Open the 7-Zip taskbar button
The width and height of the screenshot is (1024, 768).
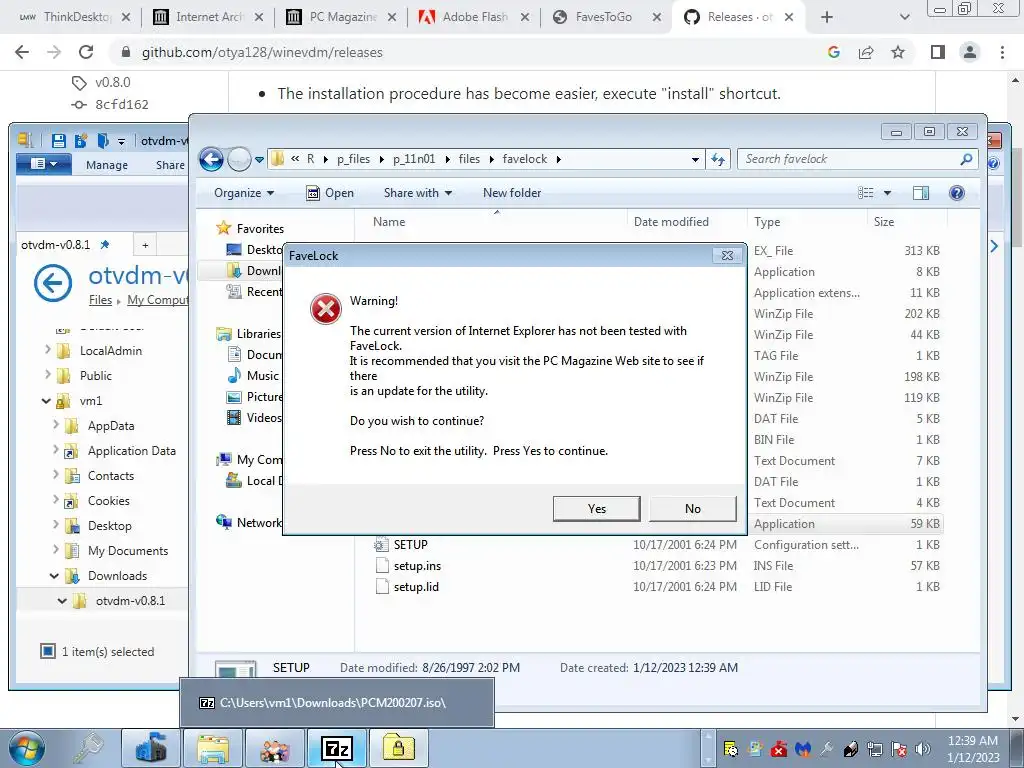click(x=337, y=748)
